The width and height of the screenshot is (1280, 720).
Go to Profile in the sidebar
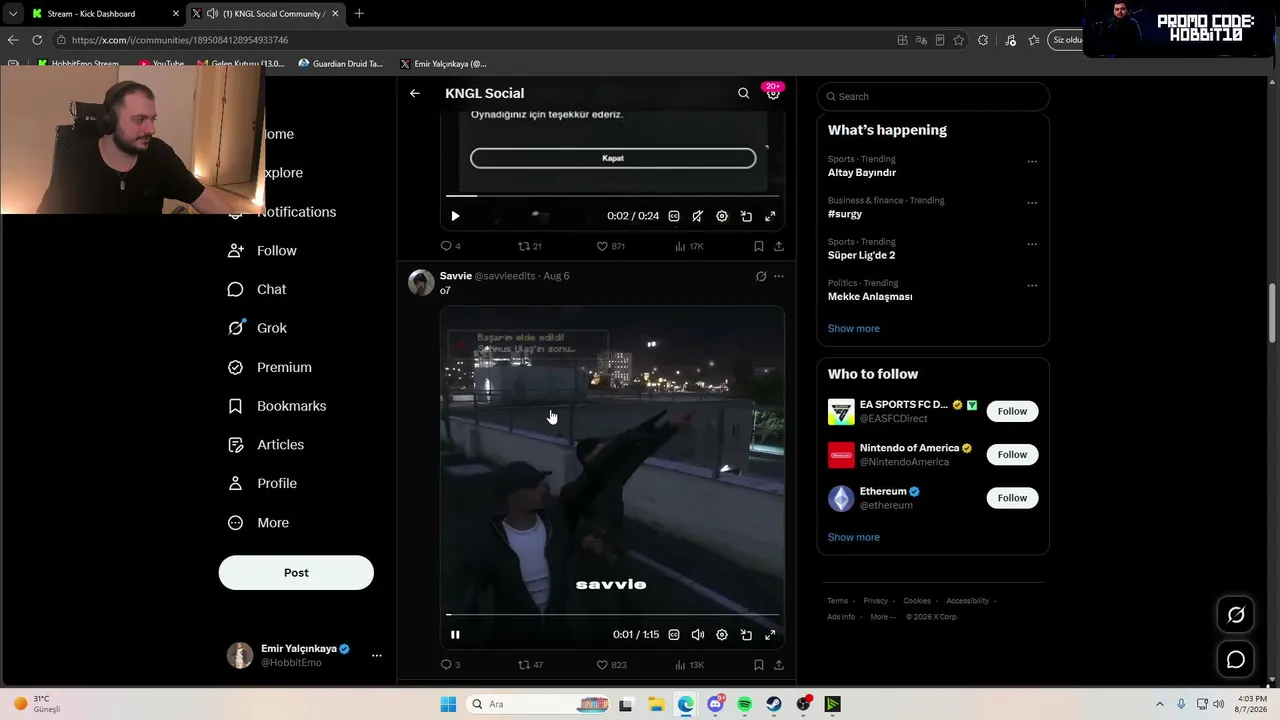(262, 484)
